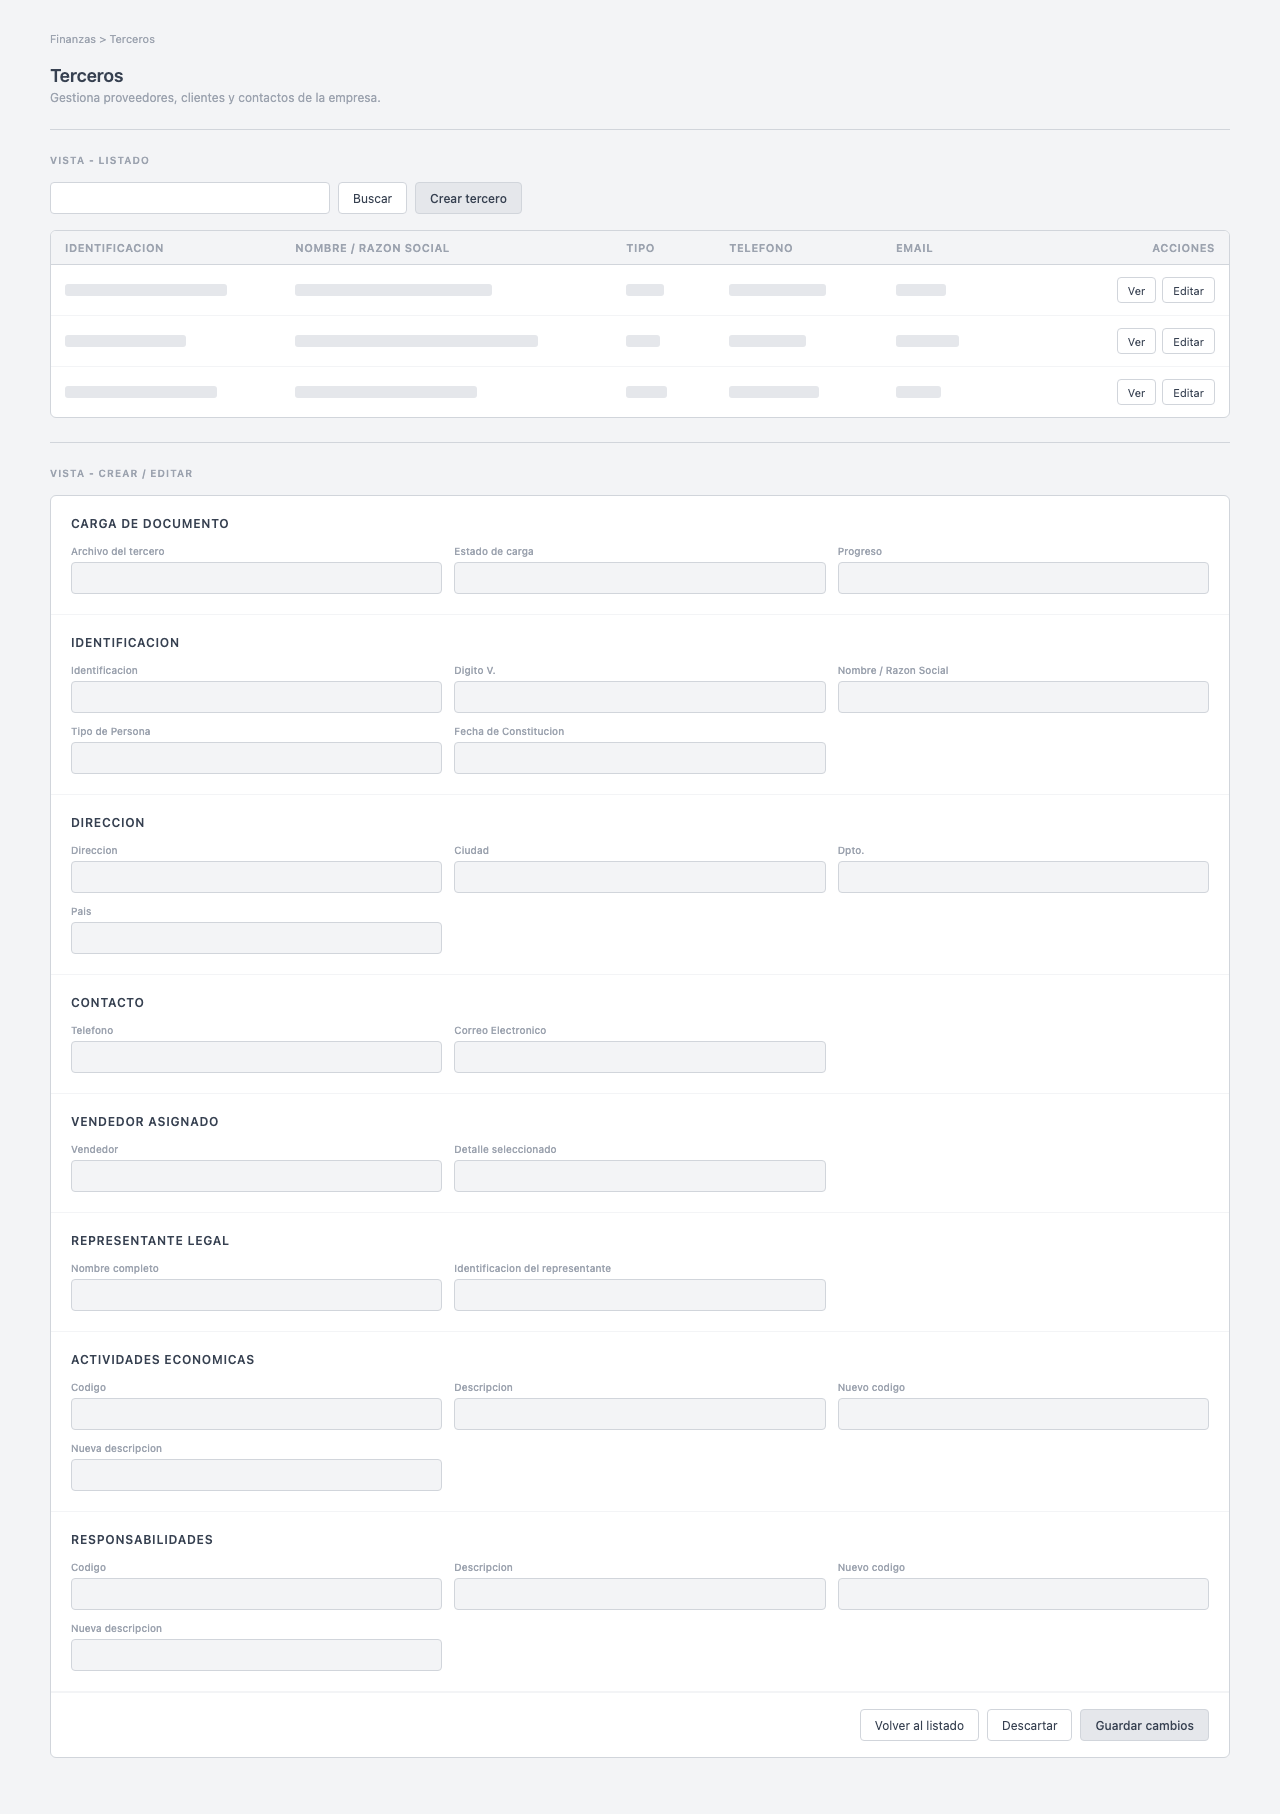Click the Fecha de Constitucion field

(640, 758)
